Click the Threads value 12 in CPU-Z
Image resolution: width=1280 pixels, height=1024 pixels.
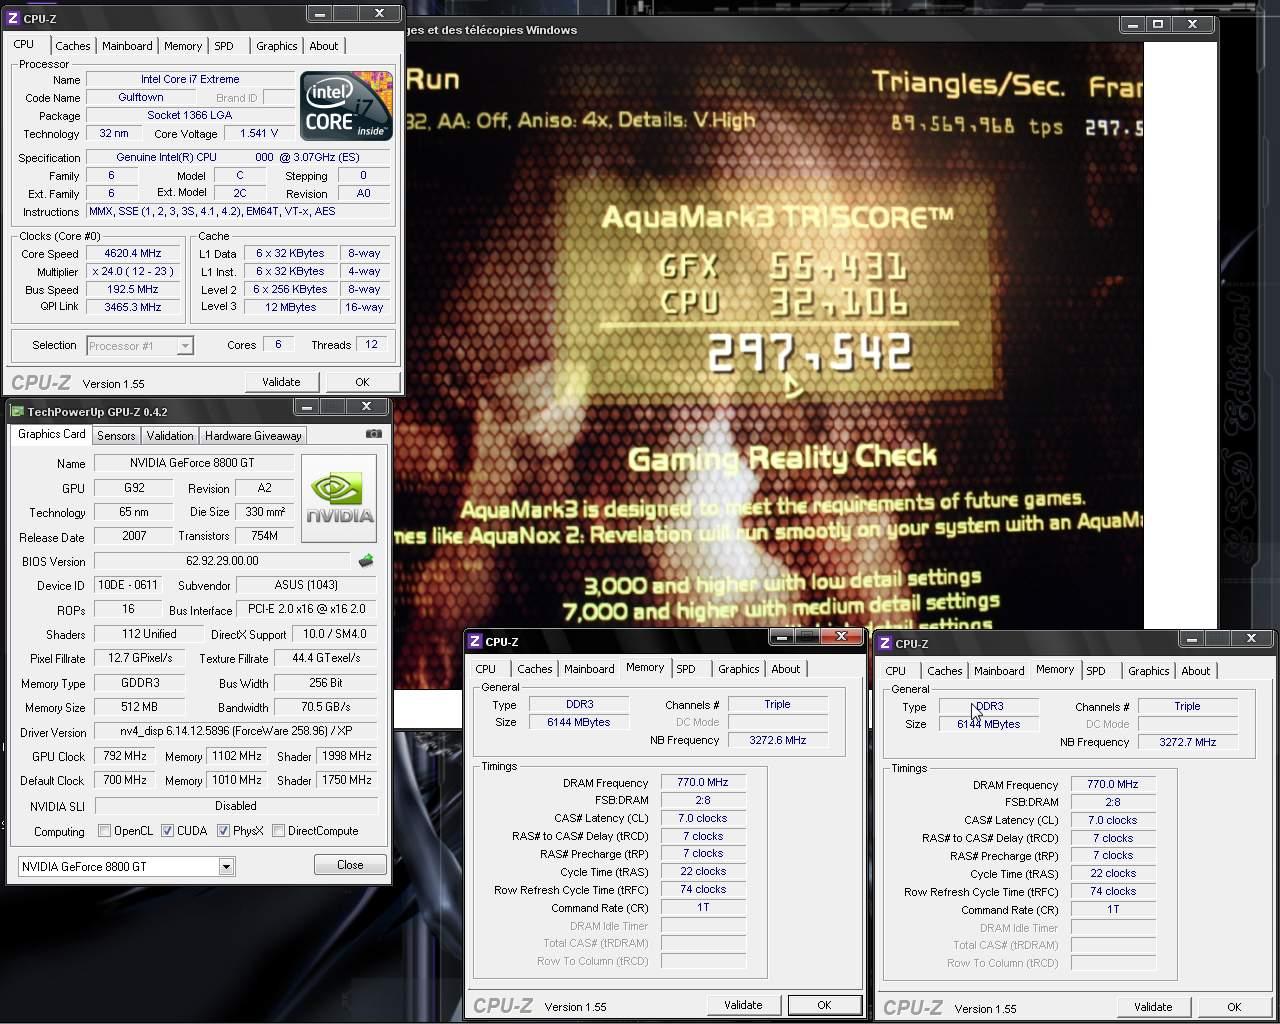372,345
